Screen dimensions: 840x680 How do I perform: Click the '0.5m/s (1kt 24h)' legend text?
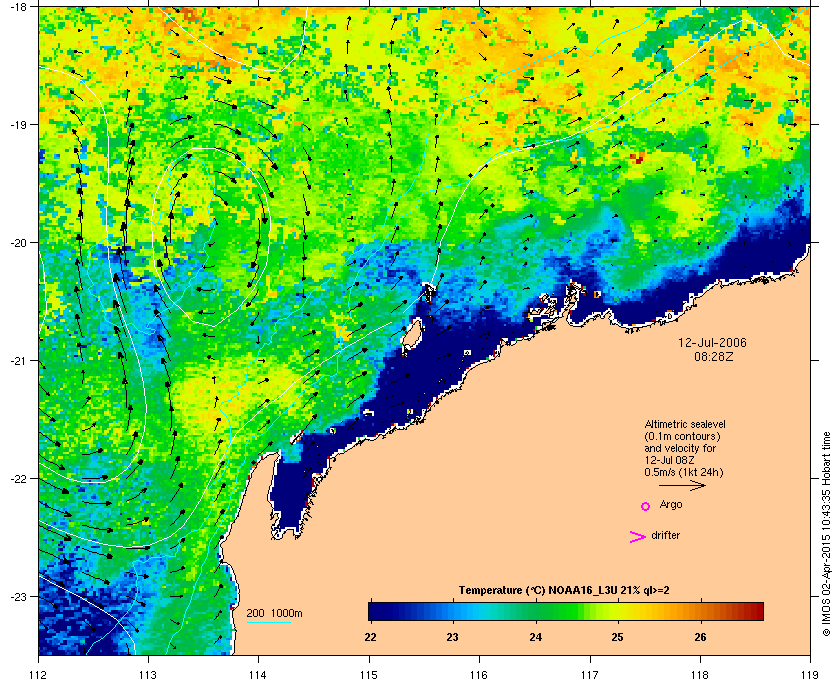point(684,473)
